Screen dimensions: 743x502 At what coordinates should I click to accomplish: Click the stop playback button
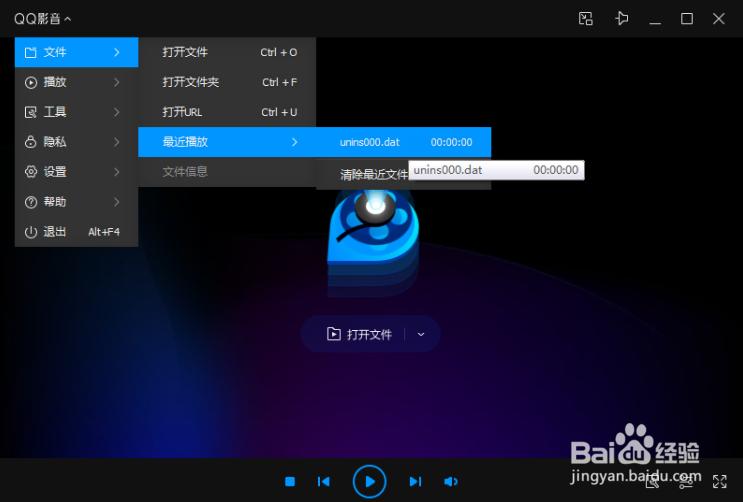[290, 482]
